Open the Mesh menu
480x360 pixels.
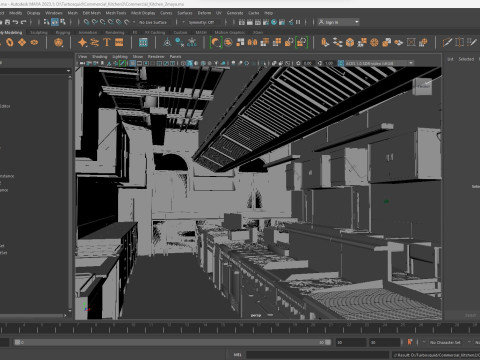73,13
